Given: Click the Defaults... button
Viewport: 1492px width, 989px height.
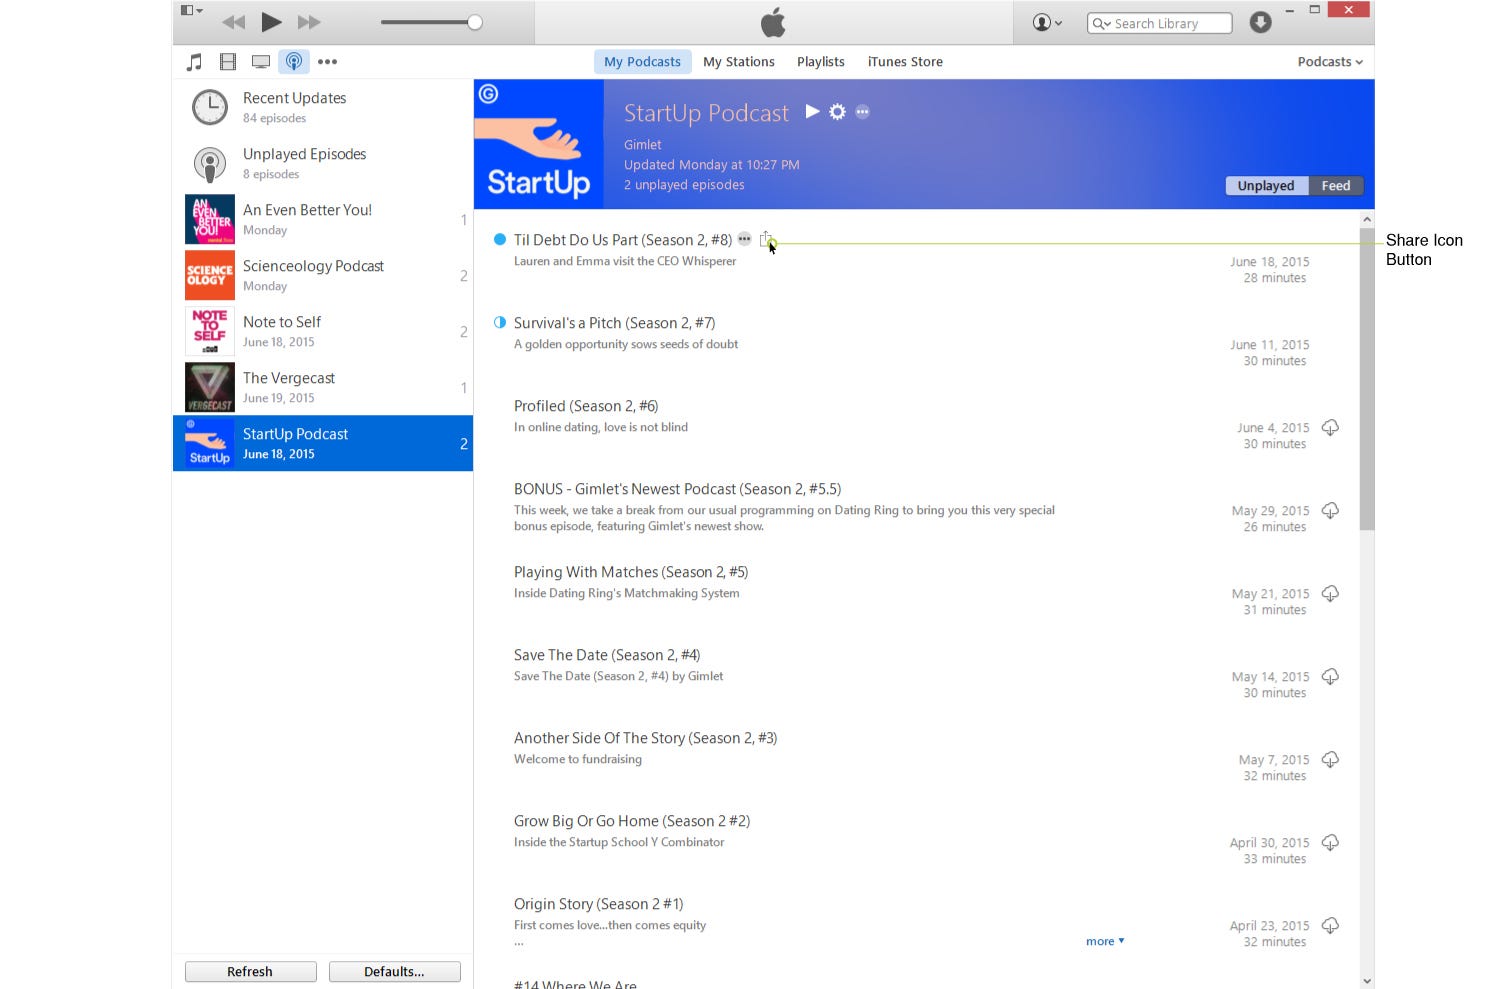Looking at the screenshot, I should (394, 971).
